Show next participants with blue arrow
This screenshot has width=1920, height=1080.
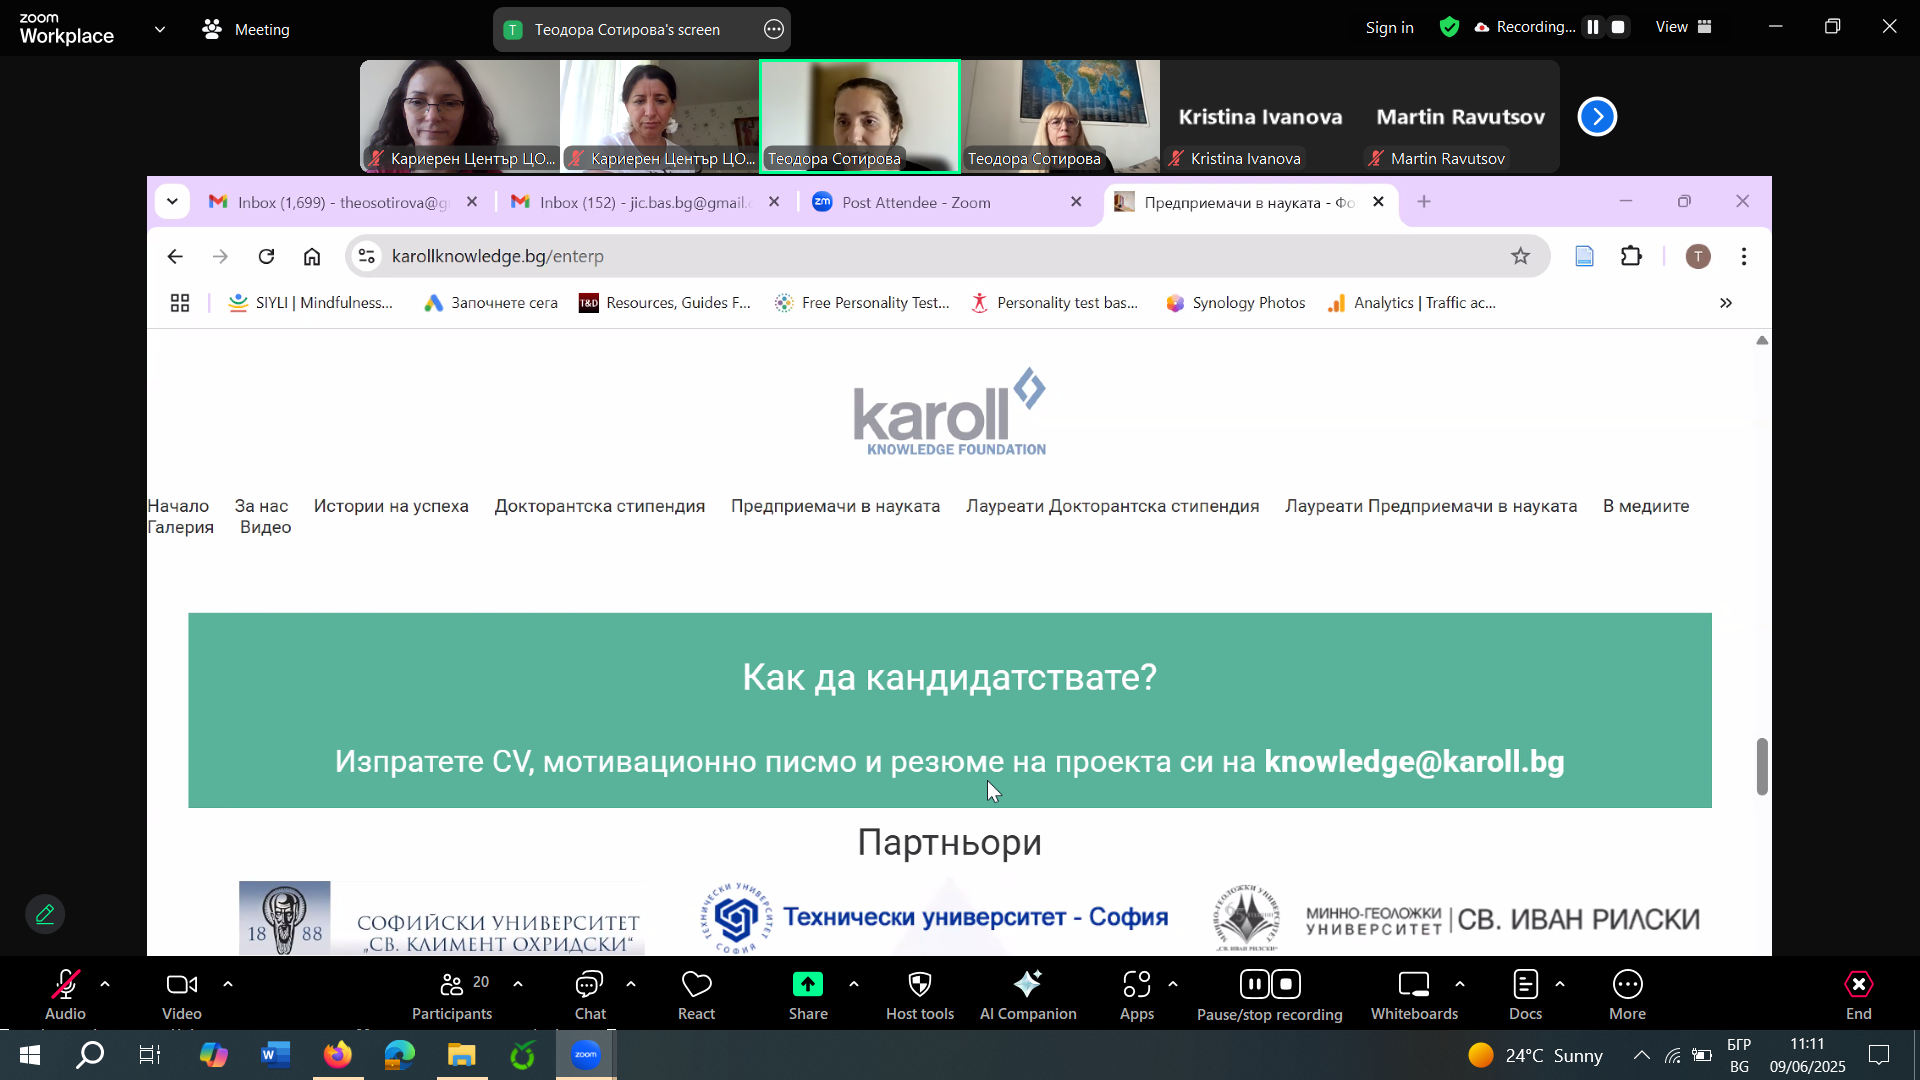pyautogui.click(x=1597, y=117)
